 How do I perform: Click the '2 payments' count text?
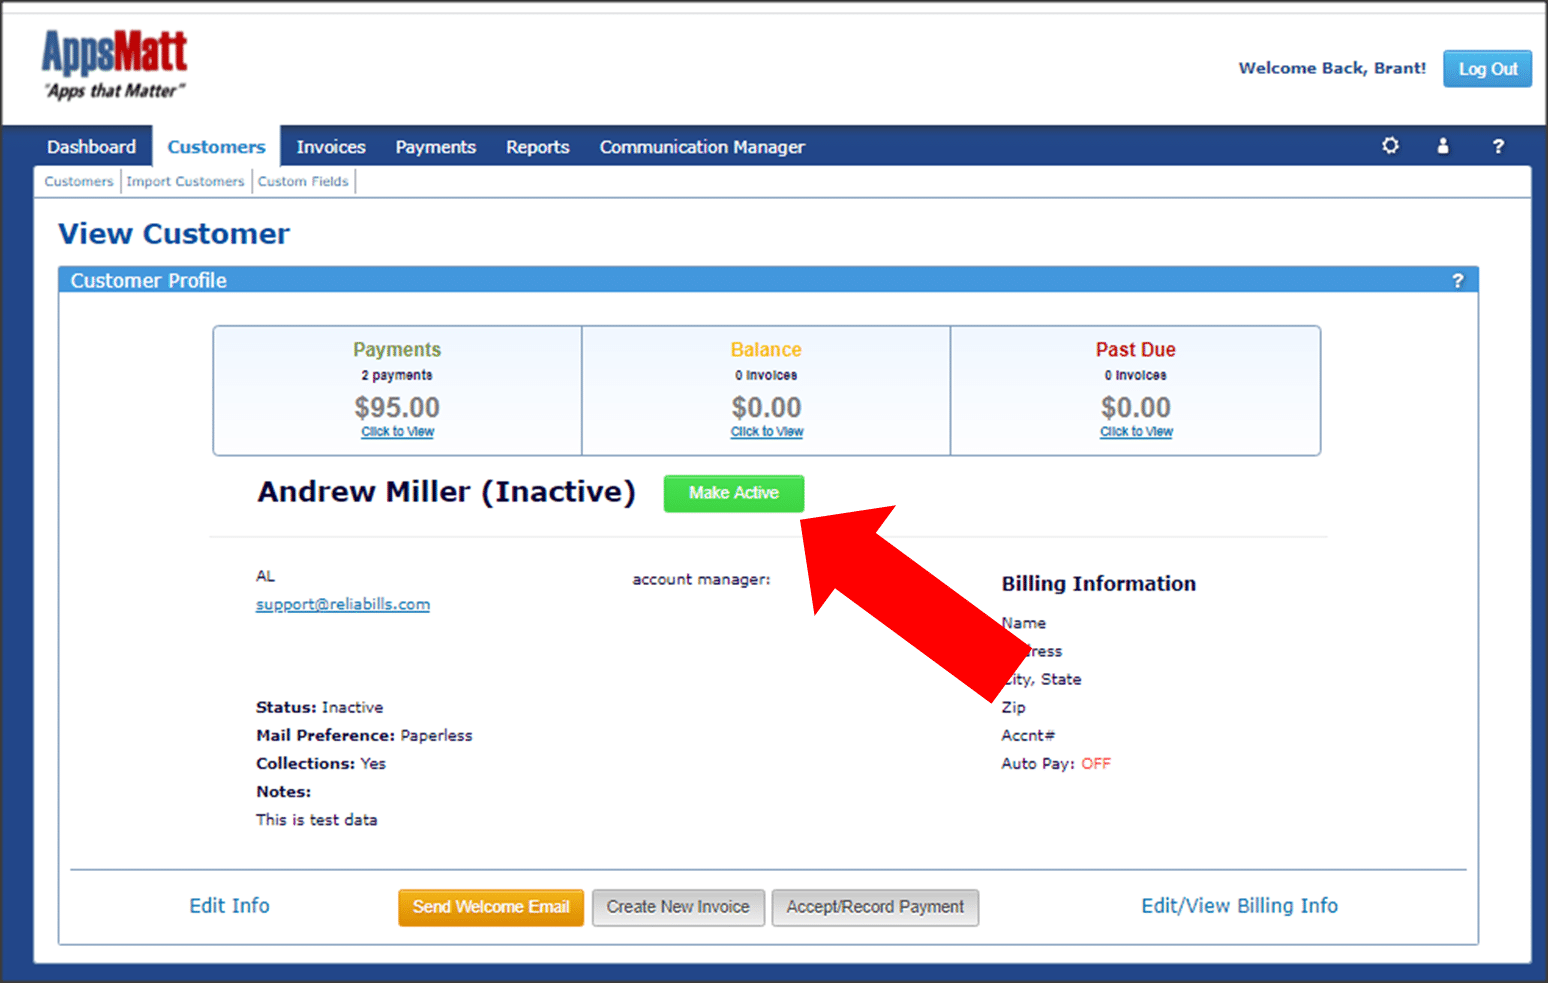point(397,376)
